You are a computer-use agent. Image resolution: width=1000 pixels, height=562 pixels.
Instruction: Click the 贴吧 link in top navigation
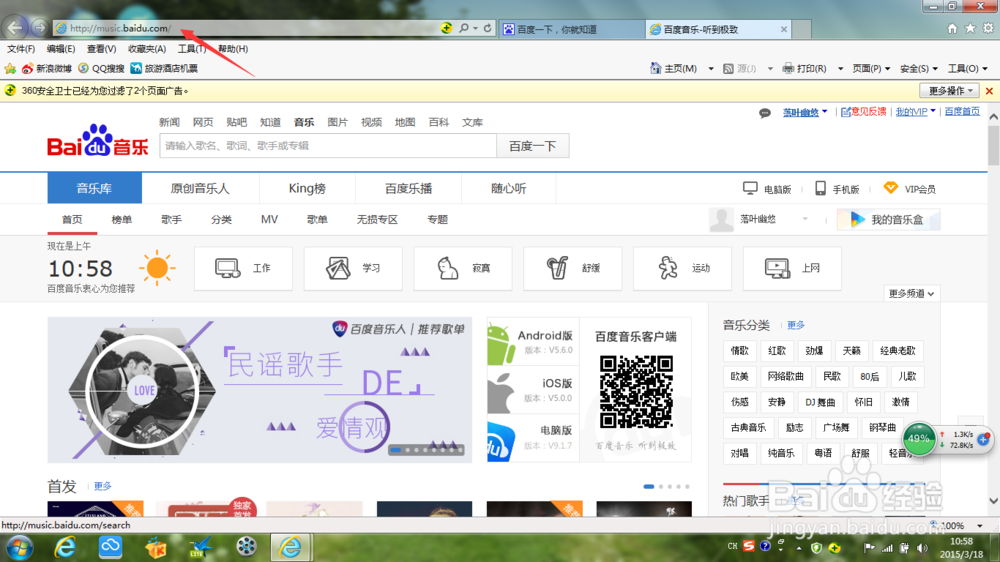pos(236,122)
